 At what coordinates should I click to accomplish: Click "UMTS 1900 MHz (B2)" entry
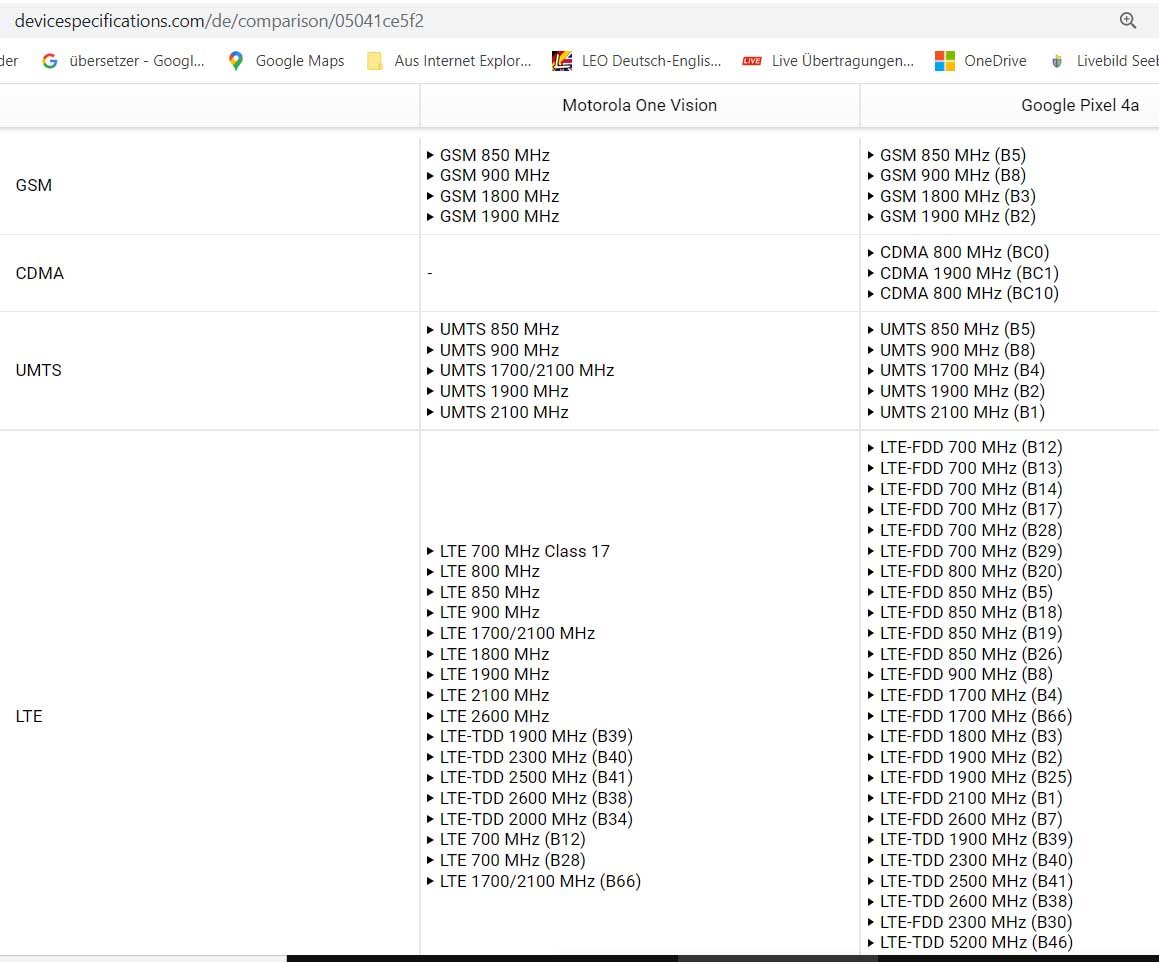pyautogui.click(x=962, y=391)
